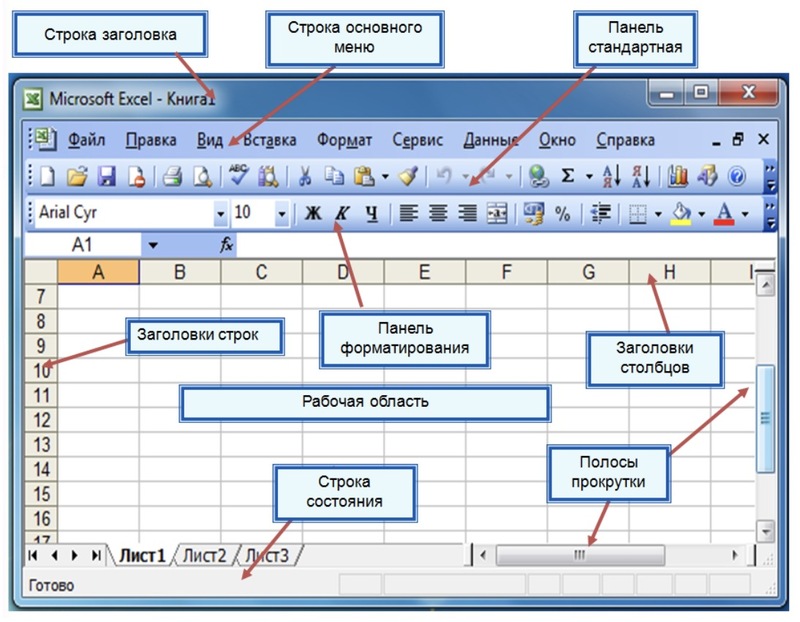Image resolution: width=800 pixels, height=622 pixels.
Task: Expand the font size 10 dropdown
Action: pos(281,213)
